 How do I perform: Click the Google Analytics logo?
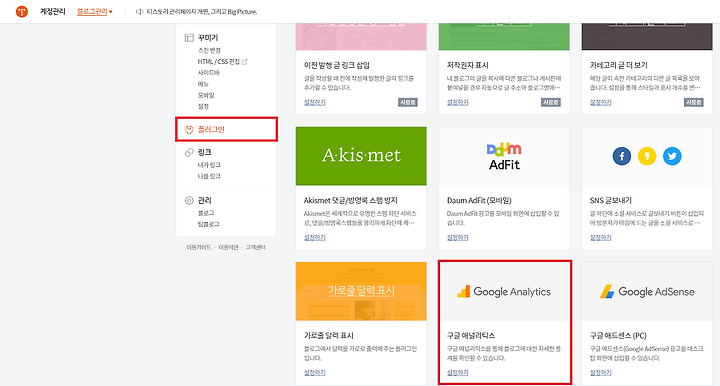point(504,291)
